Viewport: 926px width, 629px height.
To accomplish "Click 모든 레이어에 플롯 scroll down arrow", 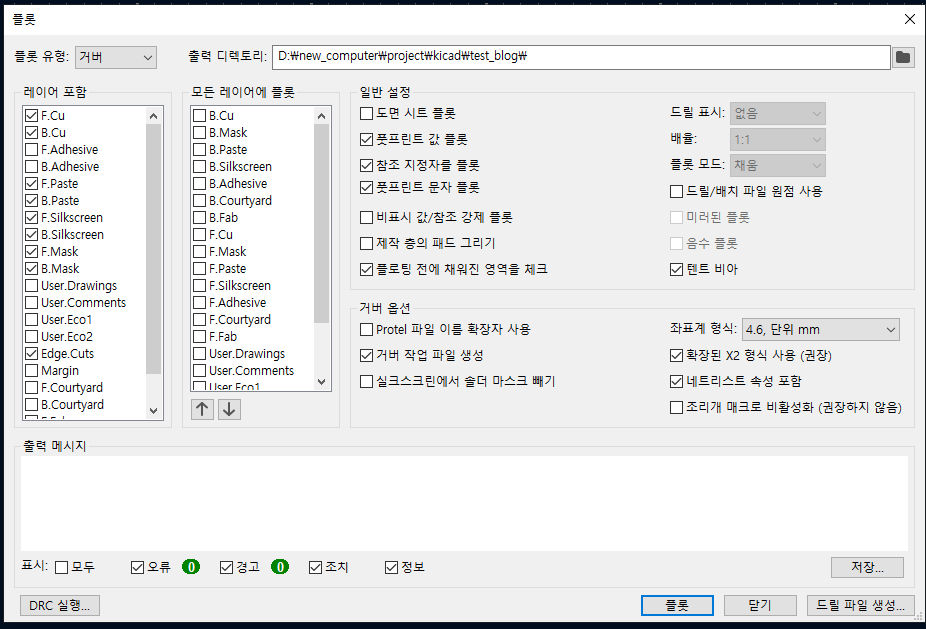I will (321, 382).
